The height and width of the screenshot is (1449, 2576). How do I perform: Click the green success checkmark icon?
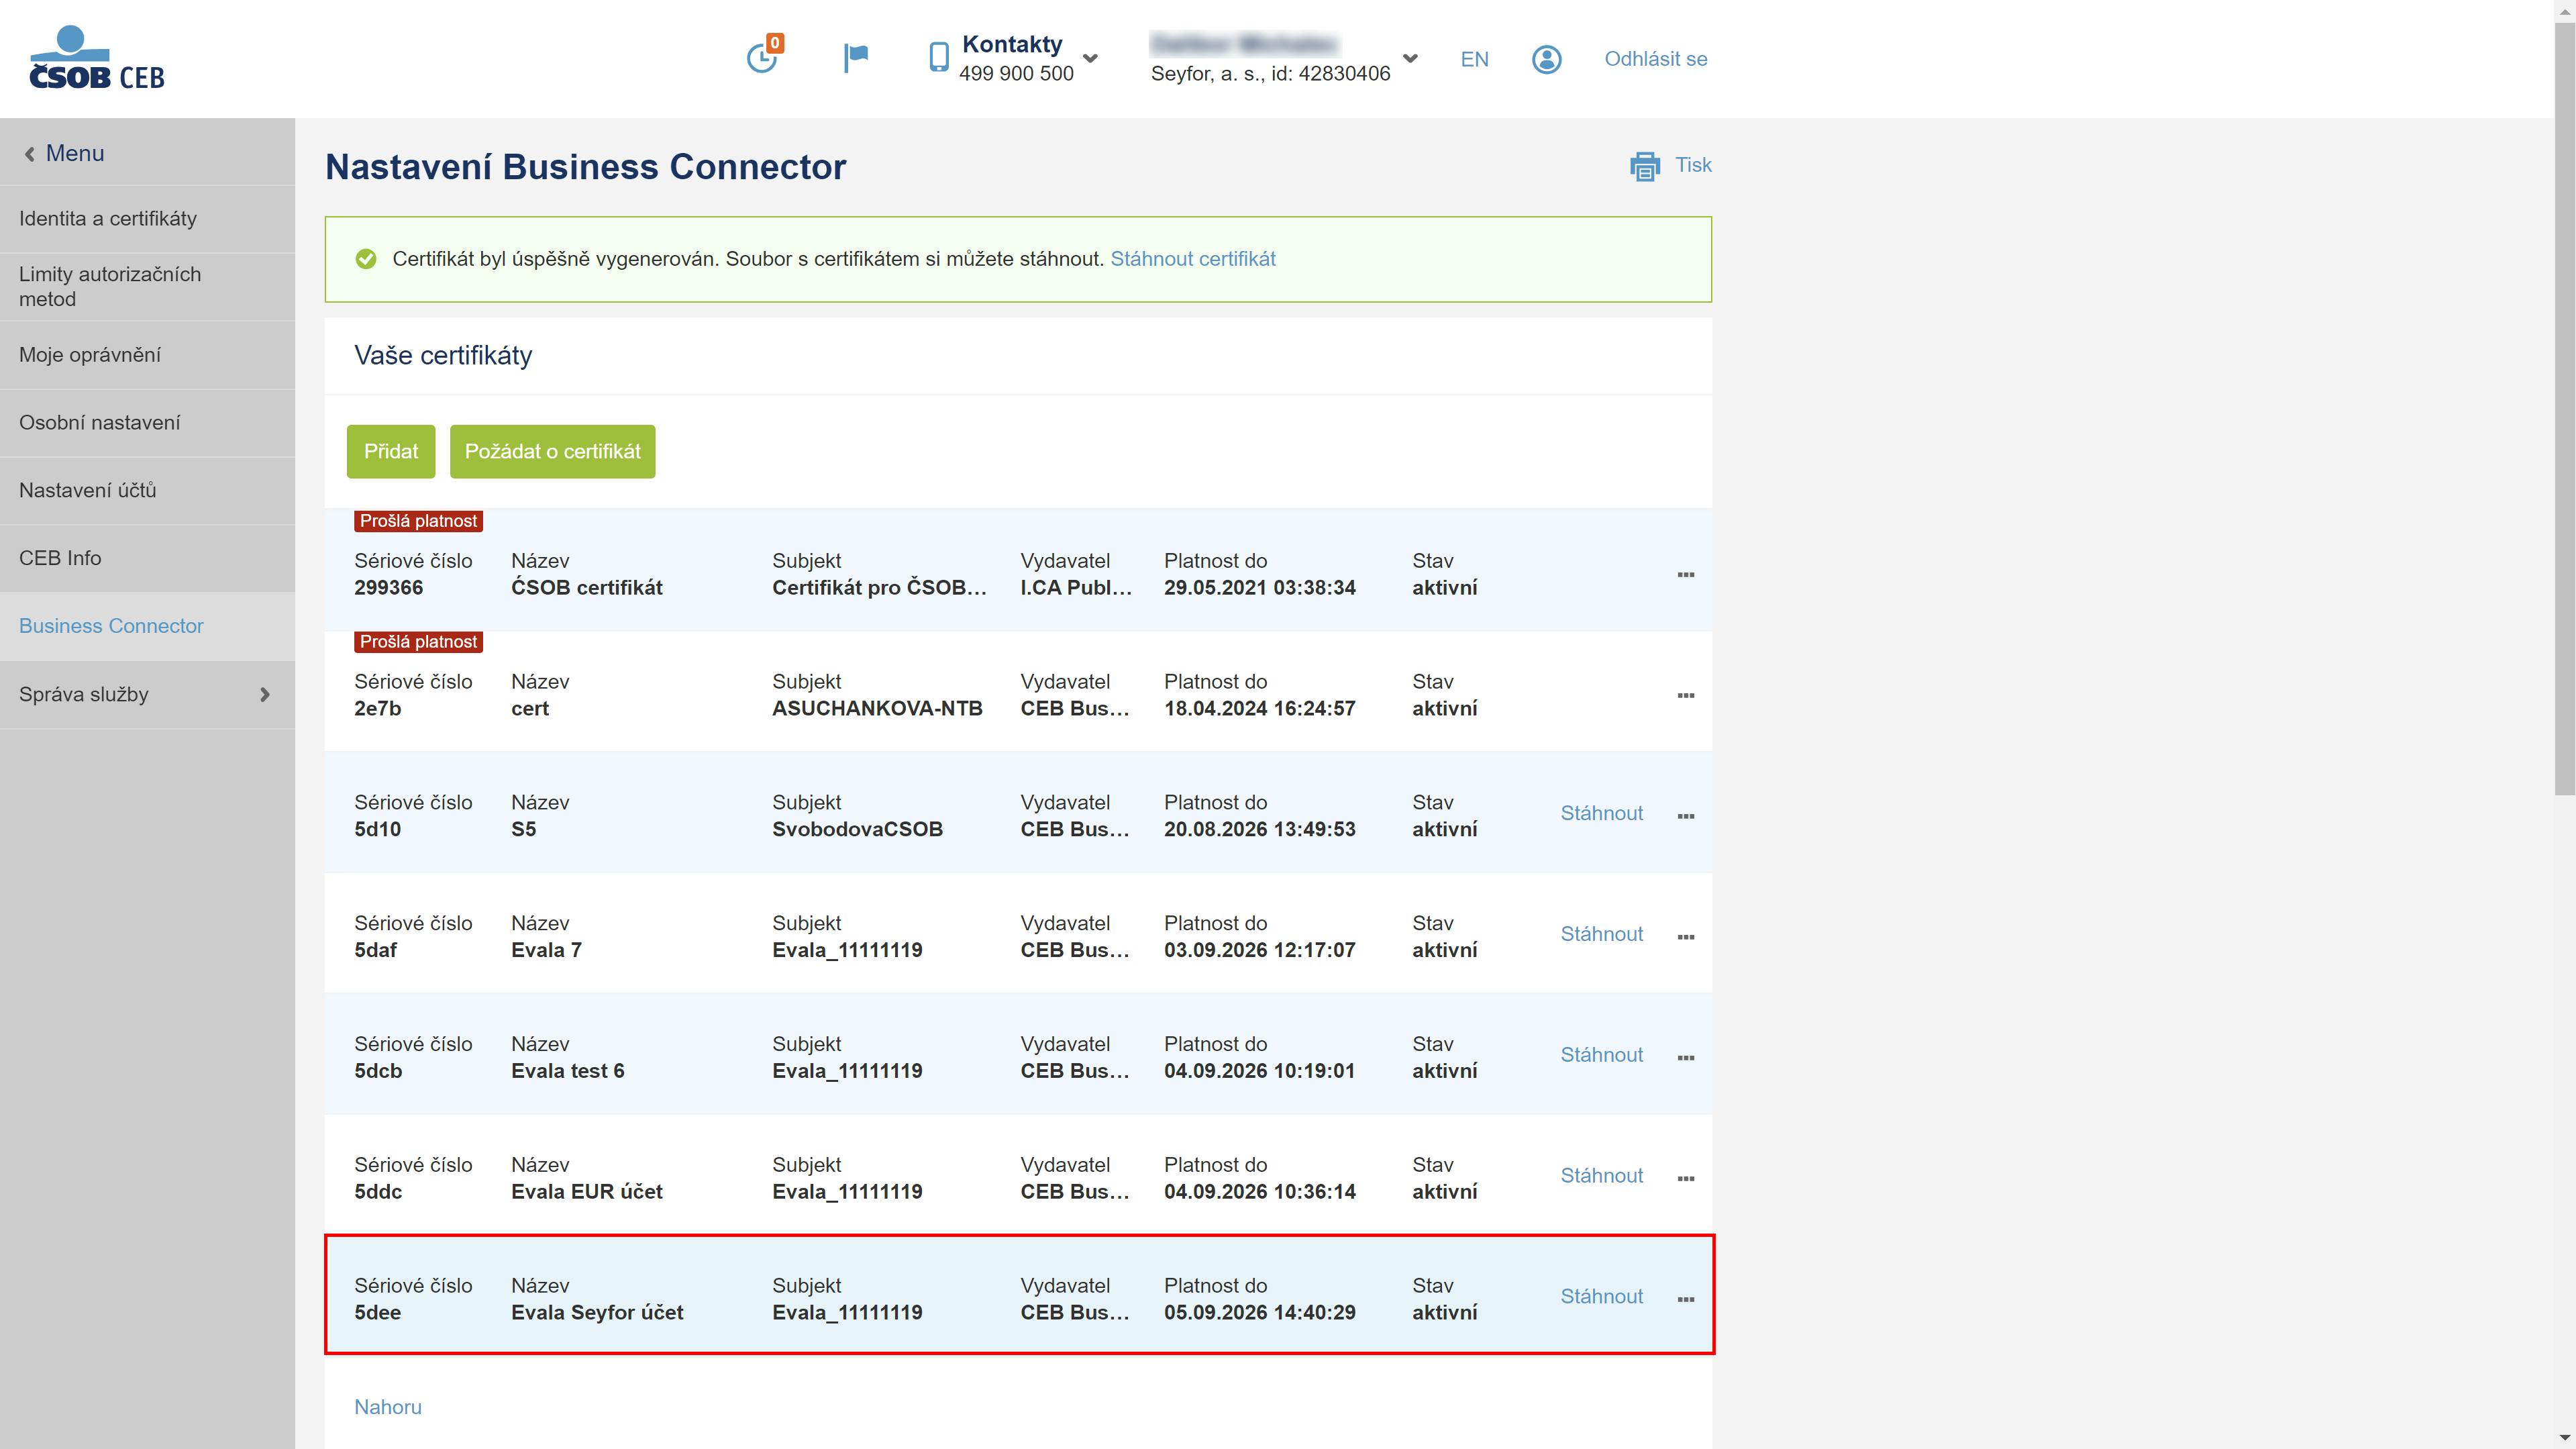pyautogui.click(x=366, y=259)
